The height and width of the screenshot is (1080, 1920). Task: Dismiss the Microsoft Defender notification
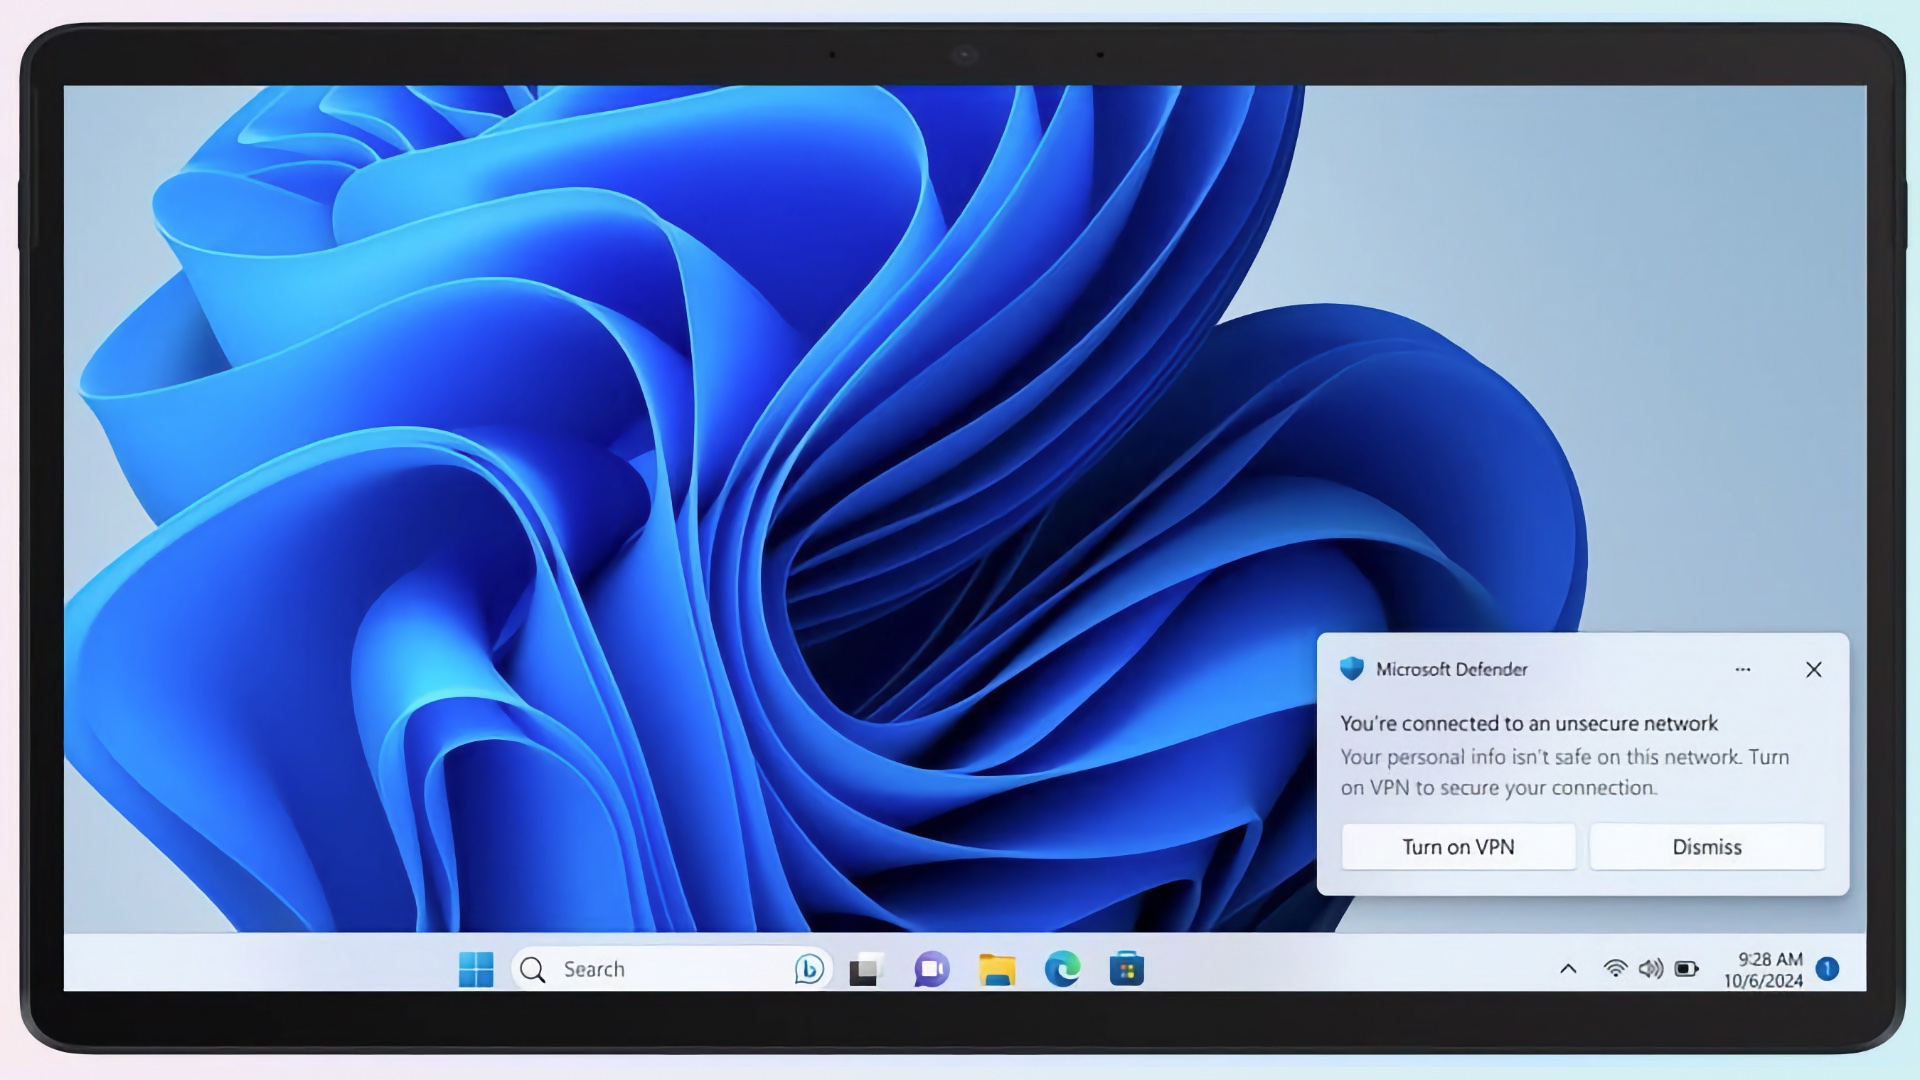(x=1707, y=847)
